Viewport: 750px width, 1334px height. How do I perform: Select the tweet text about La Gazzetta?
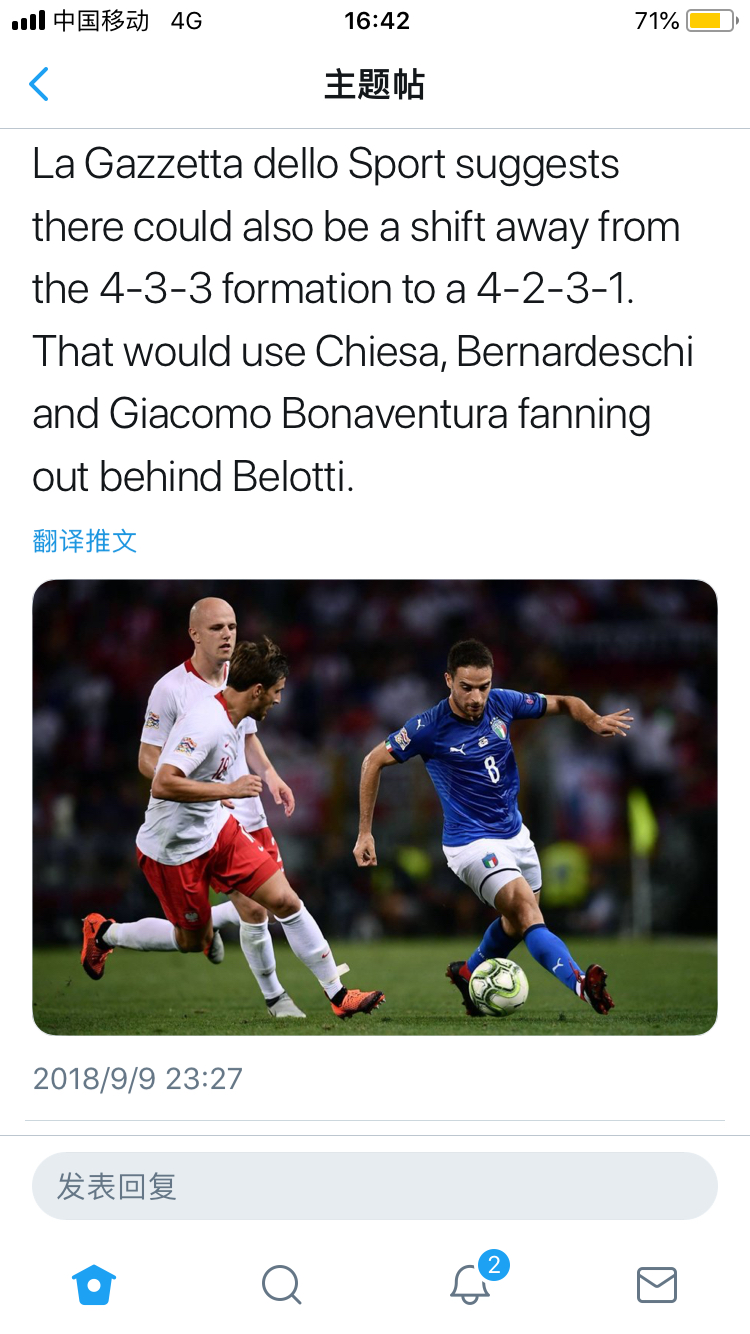363,320
